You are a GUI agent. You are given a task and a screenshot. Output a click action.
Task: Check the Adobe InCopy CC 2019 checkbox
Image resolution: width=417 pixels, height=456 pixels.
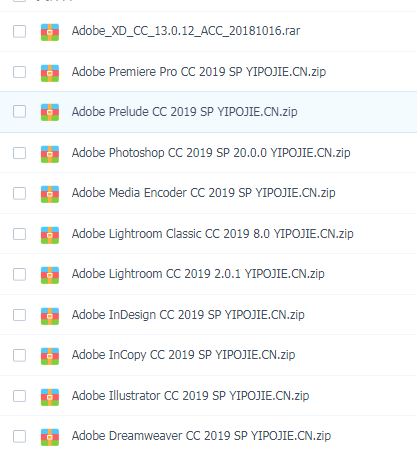pos(19,355)
